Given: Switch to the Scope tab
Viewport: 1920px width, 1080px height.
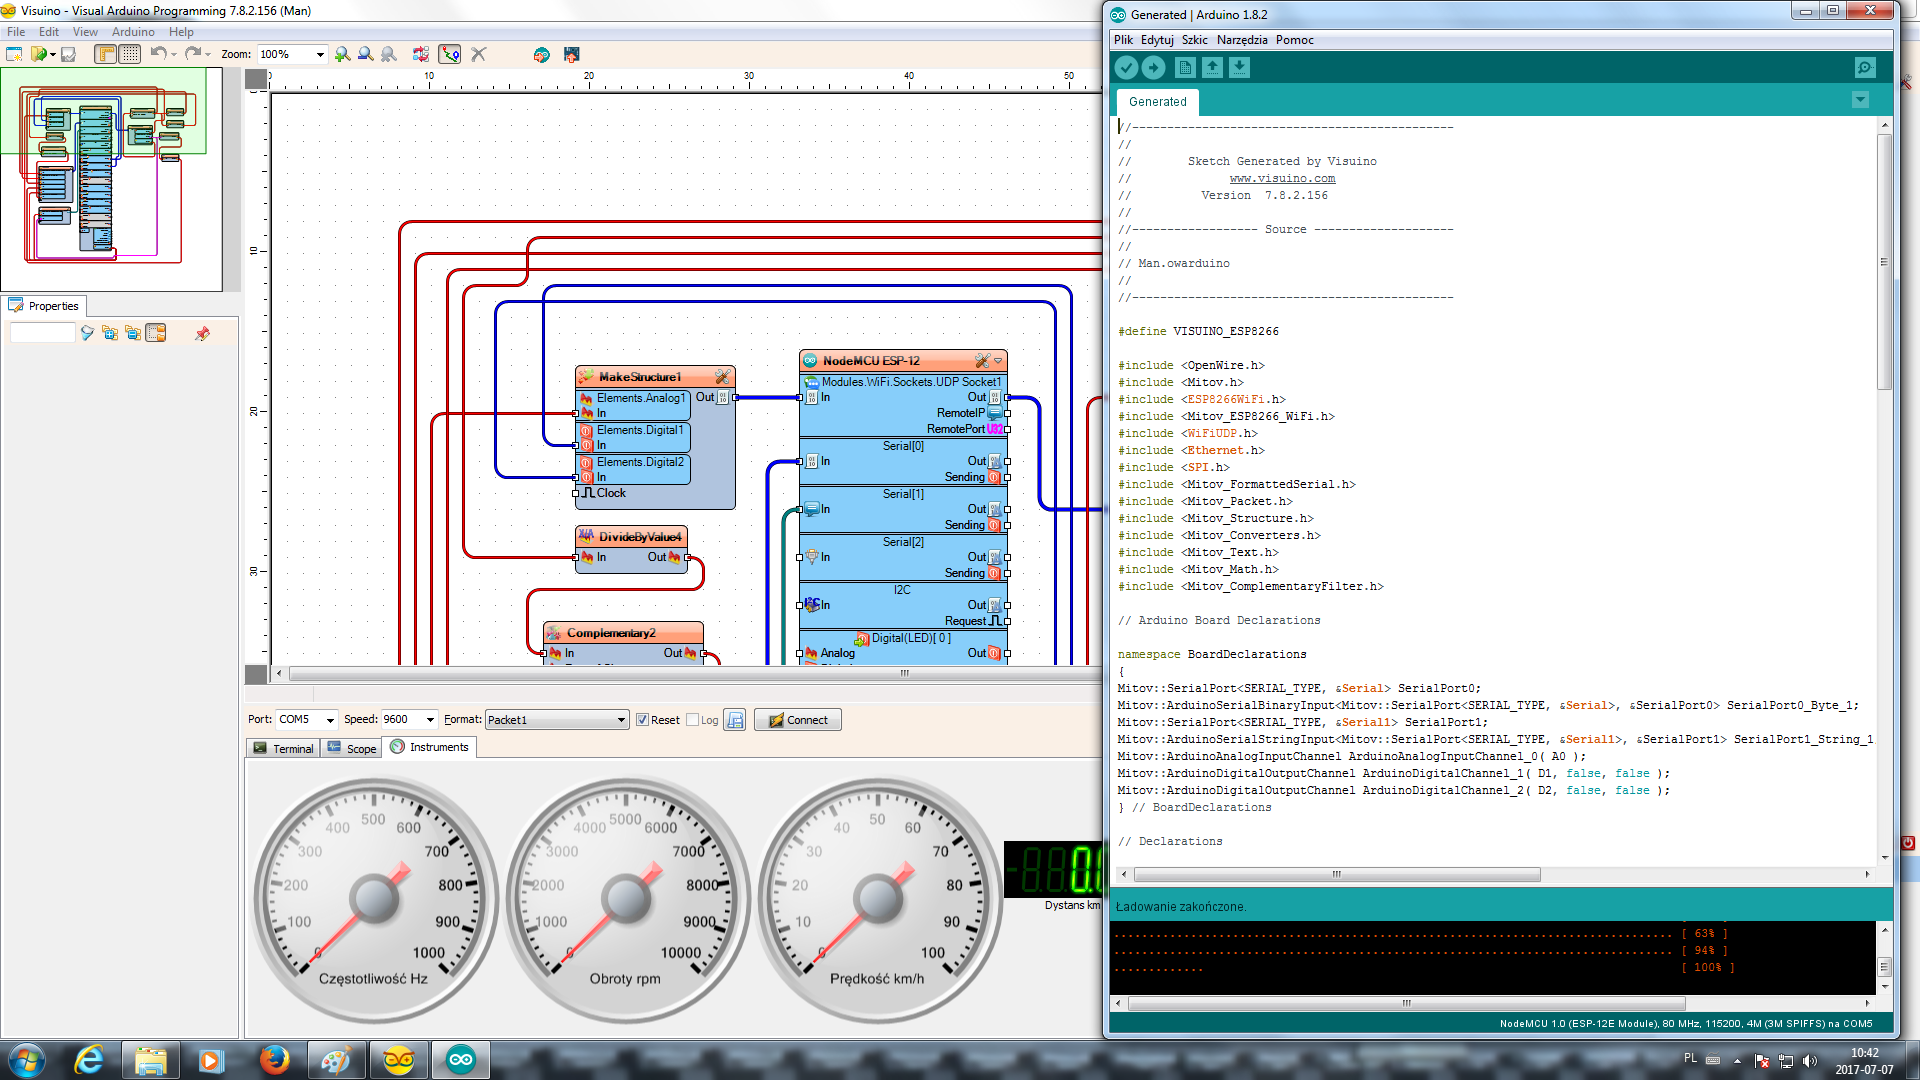Looking at the screenshot, I should 352,748.
